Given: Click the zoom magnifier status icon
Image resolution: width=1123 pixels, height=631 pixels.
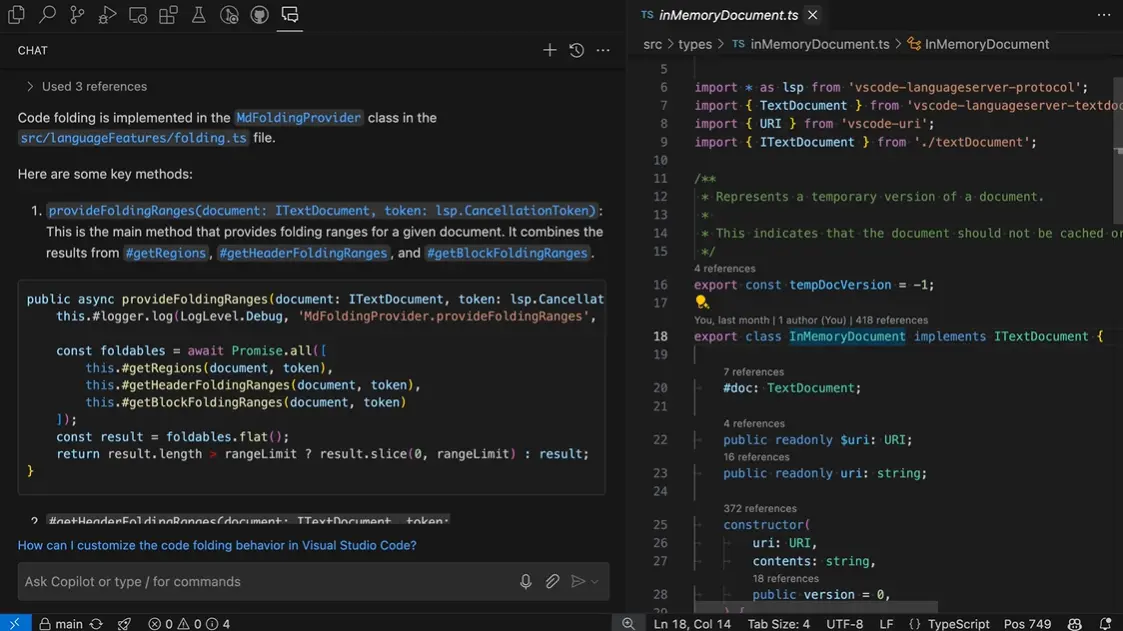Looking at the screenshot, I should tap(628, 624).
